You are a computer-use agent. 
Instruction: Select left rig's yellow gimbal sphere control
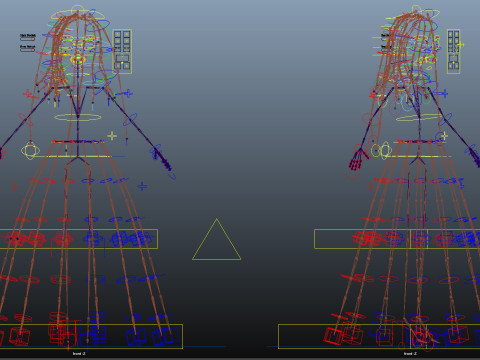(30, 151)
